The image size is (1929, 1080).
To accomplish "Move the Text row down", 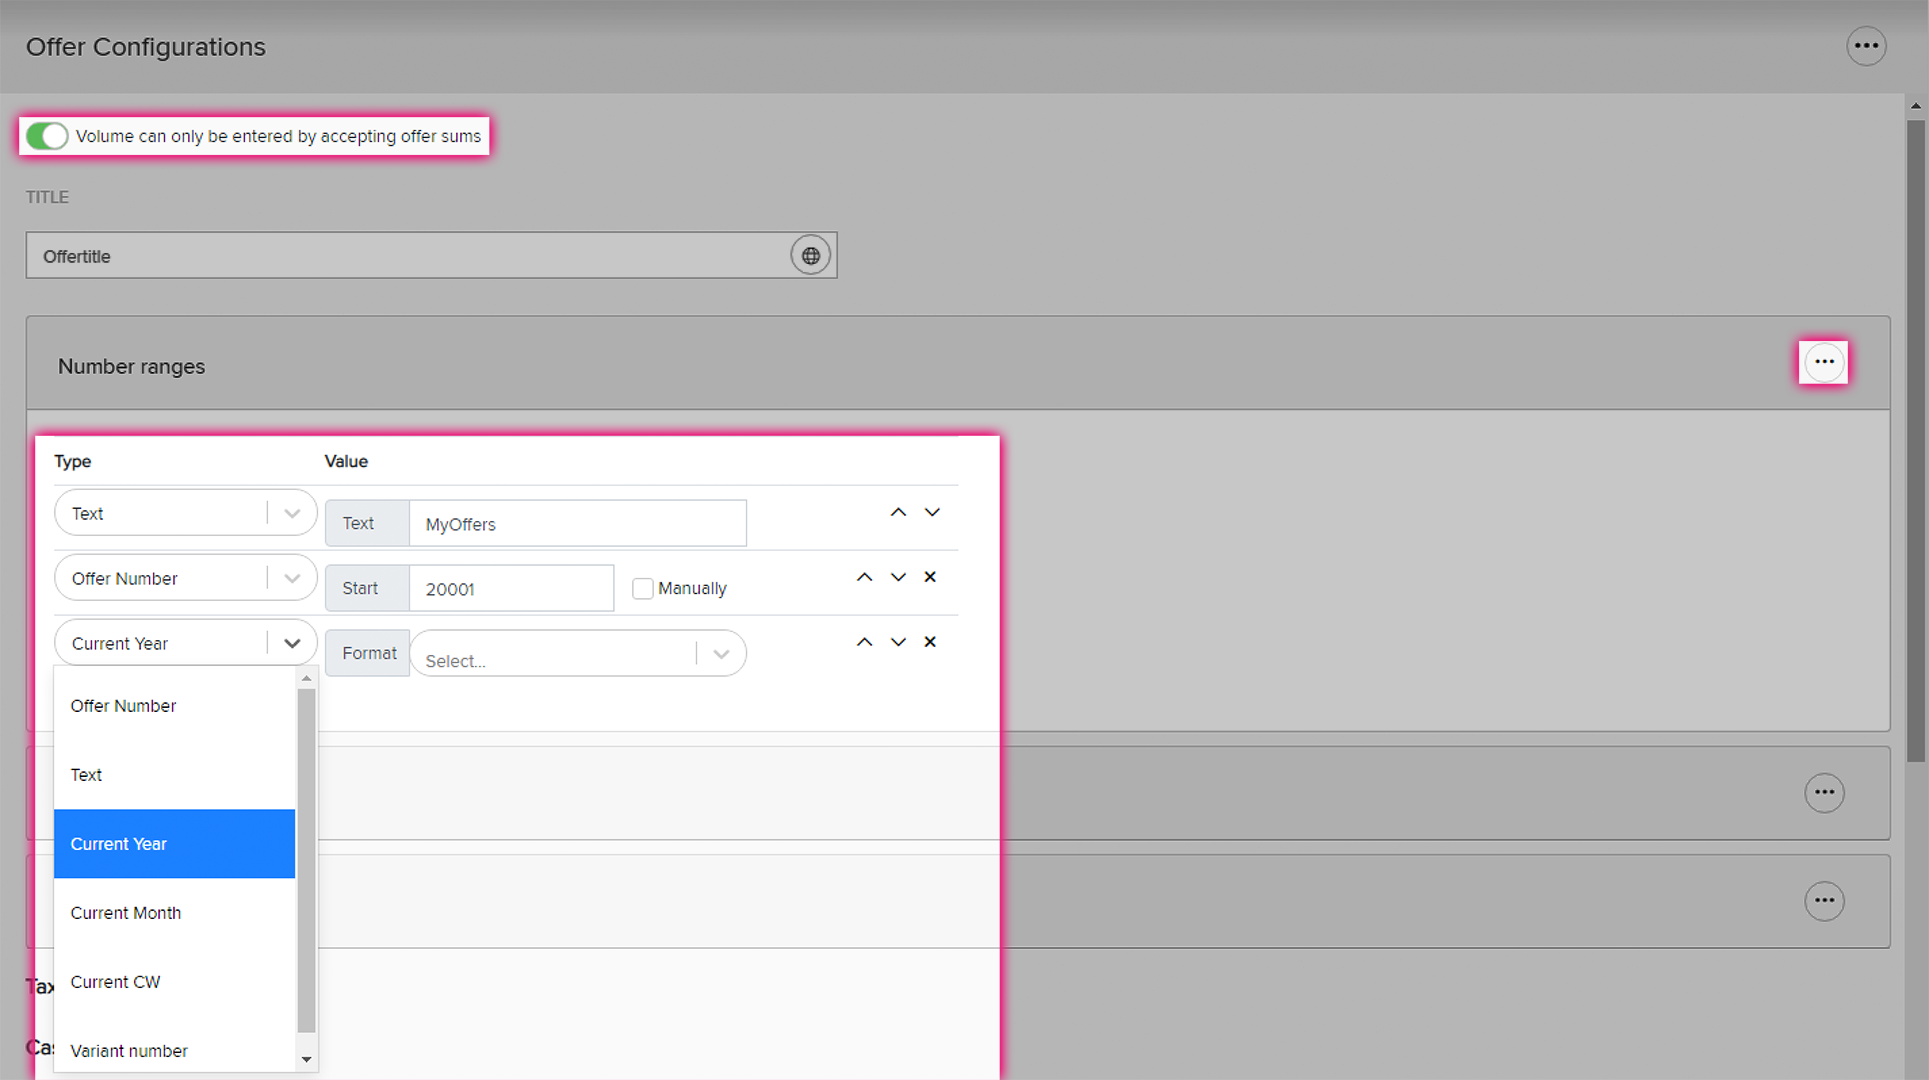I will [x=932, y=513].
